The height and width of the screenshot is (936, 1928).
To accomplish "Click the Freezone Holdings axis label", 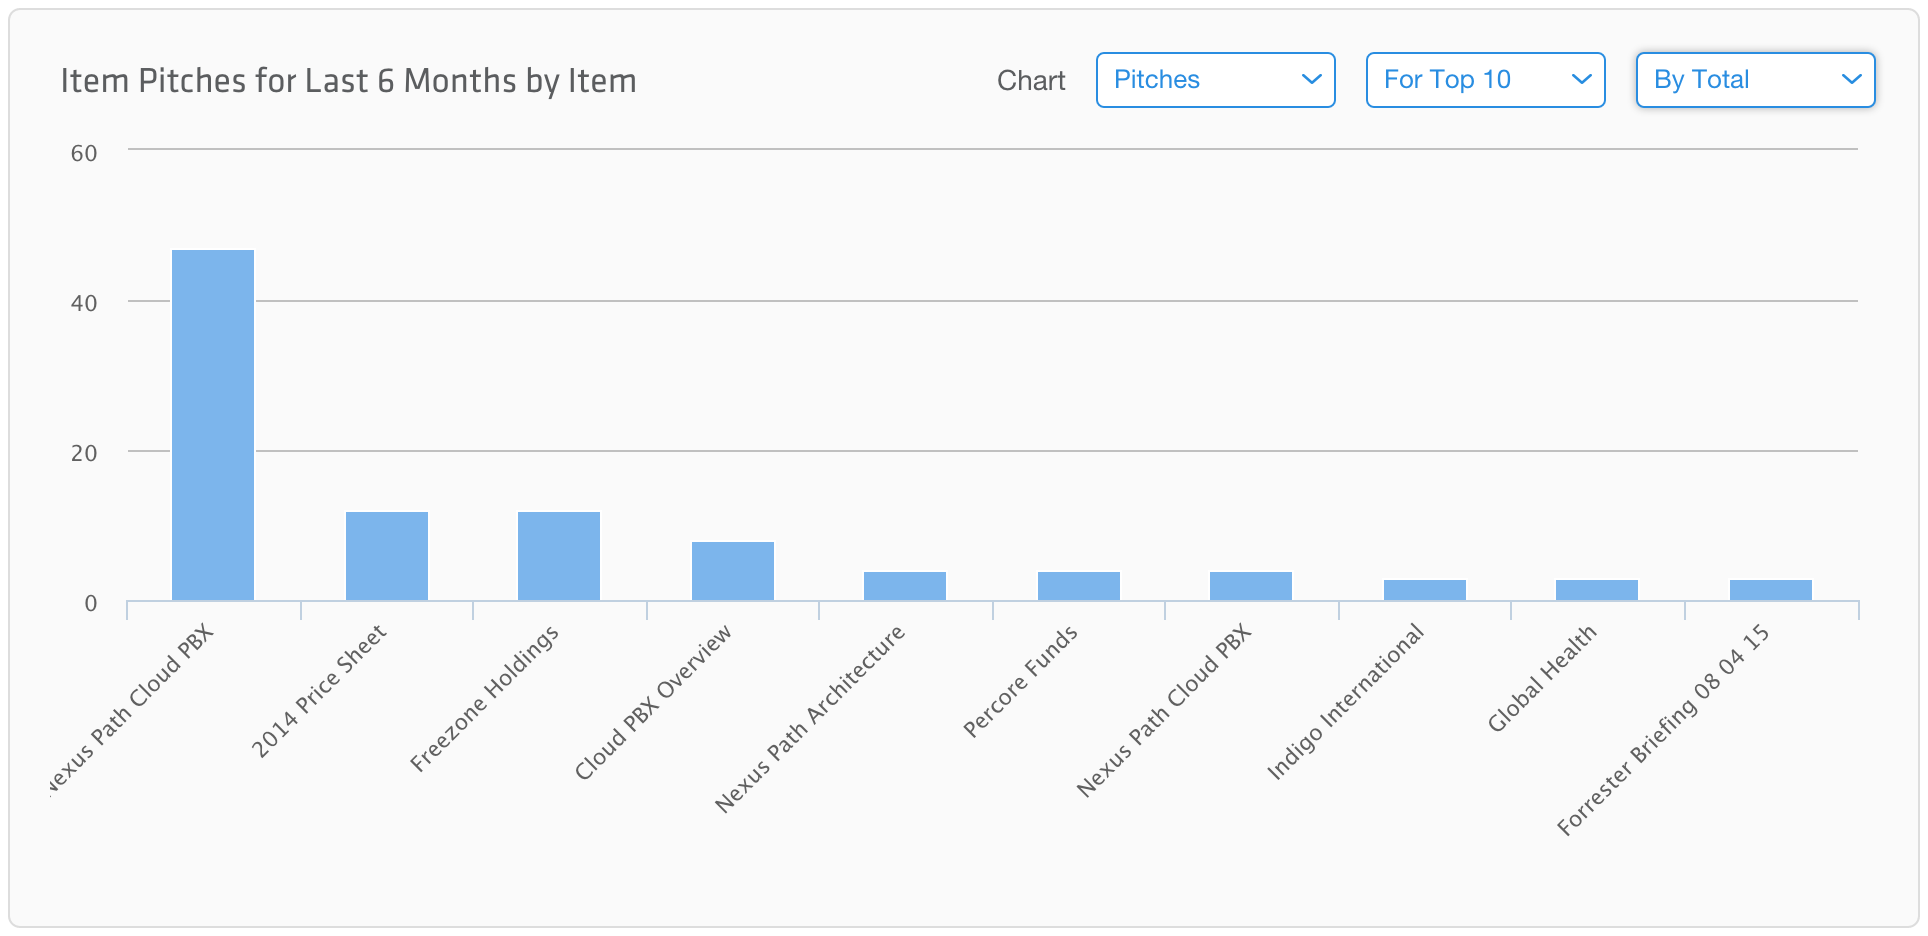I will click(484, 698).
